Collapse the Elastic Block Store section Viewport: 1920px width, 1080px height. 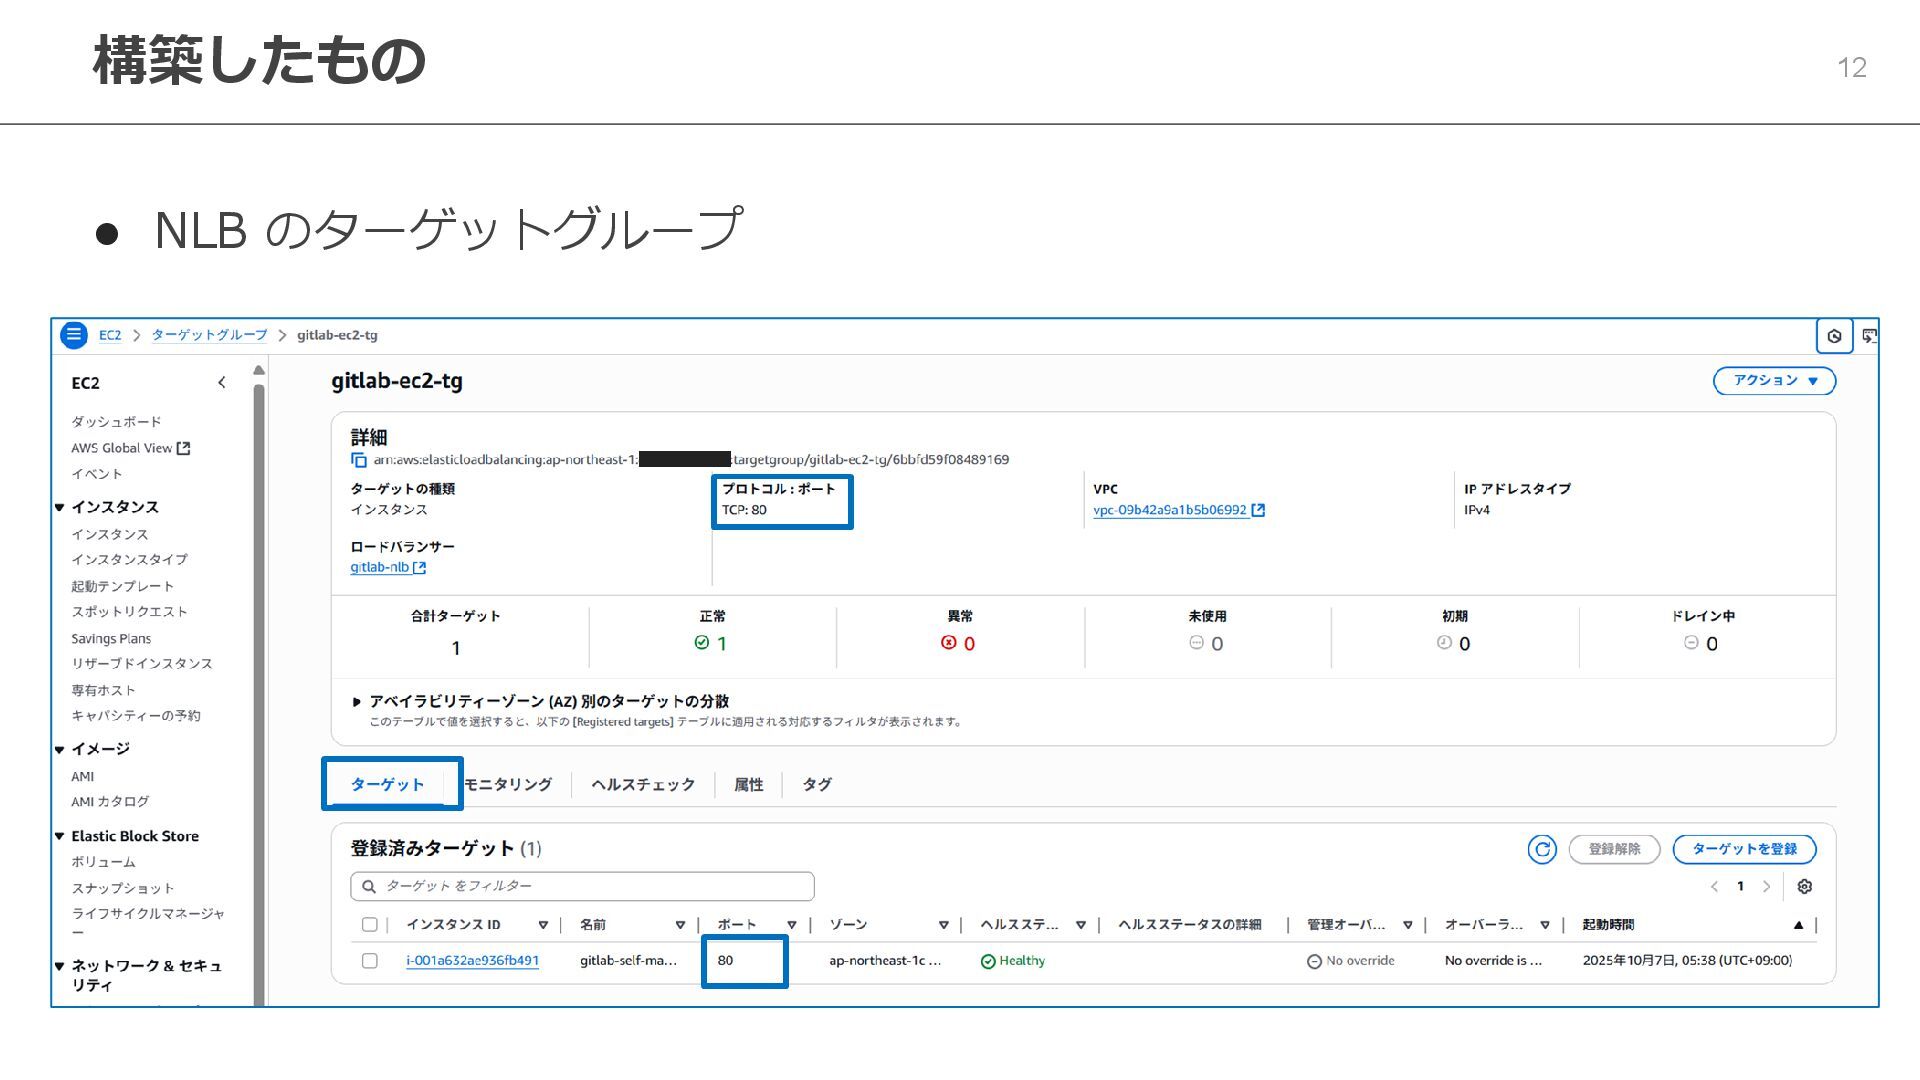click(60, 836)
